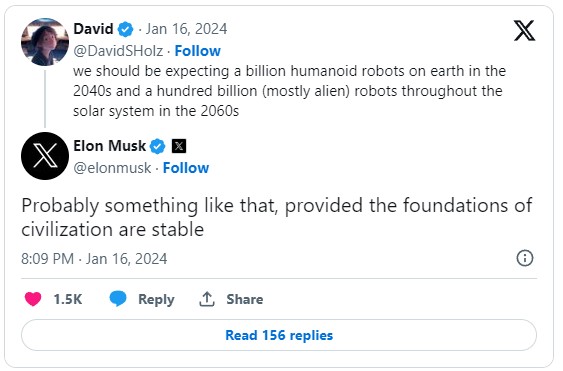Click the Read 156 replies button
The width and height of the screenshot is (563, 371).
[279, 335]
